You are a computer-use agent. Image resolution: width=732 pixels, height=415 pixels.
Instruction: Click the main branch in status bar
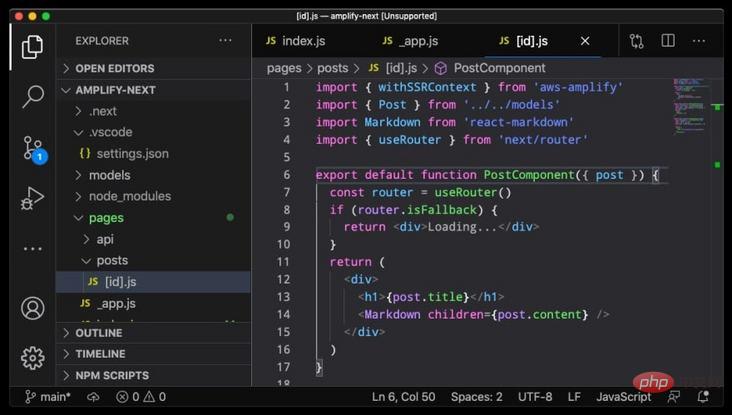(x=47, y=397)
